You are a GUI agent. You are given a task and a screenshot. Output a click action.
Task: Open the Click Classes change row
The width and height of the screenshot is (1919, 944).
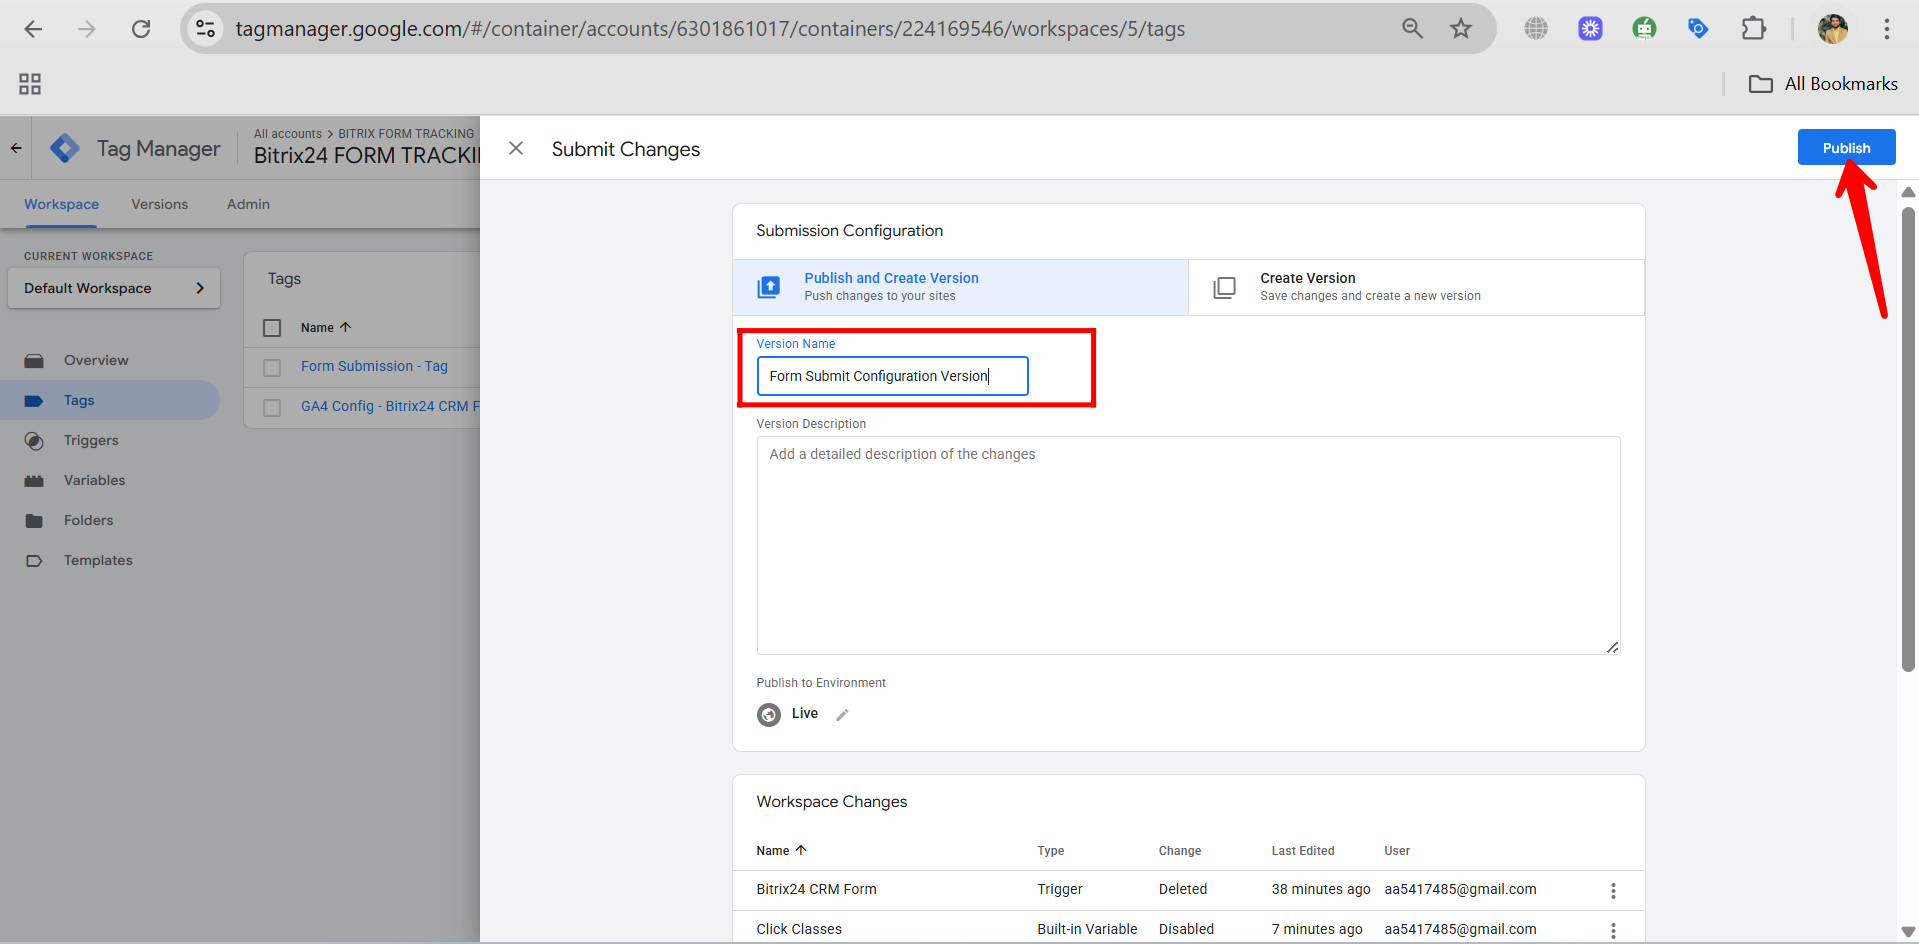[1188, 928]
